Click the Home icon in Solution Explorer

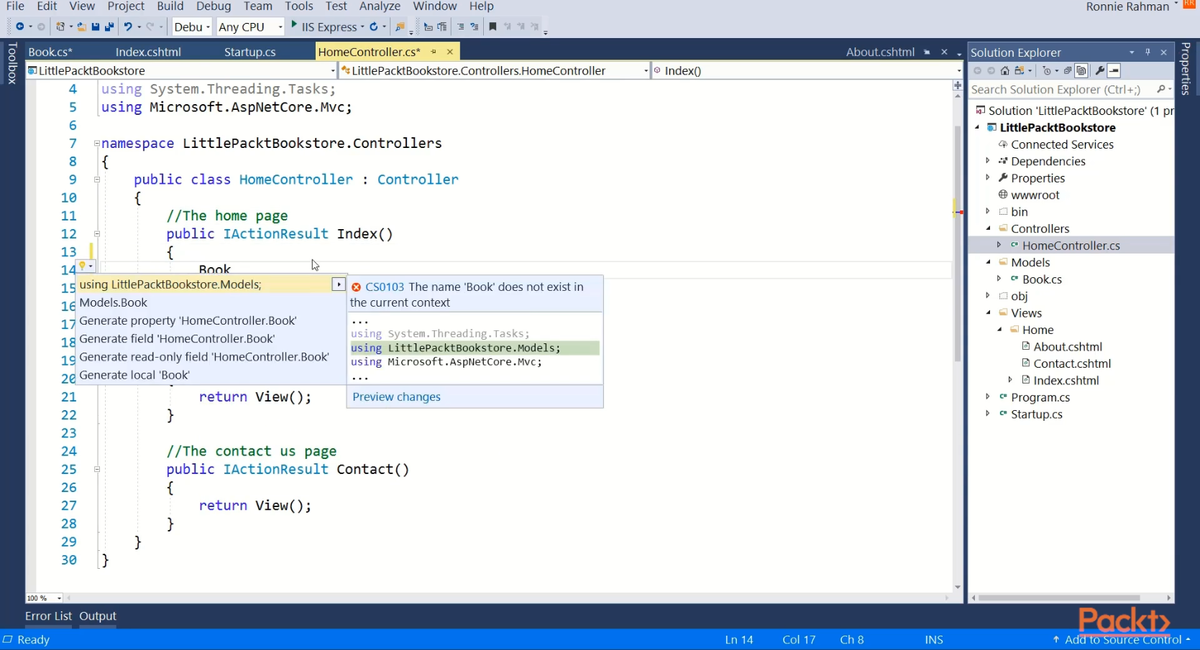tap(1005, 71)
